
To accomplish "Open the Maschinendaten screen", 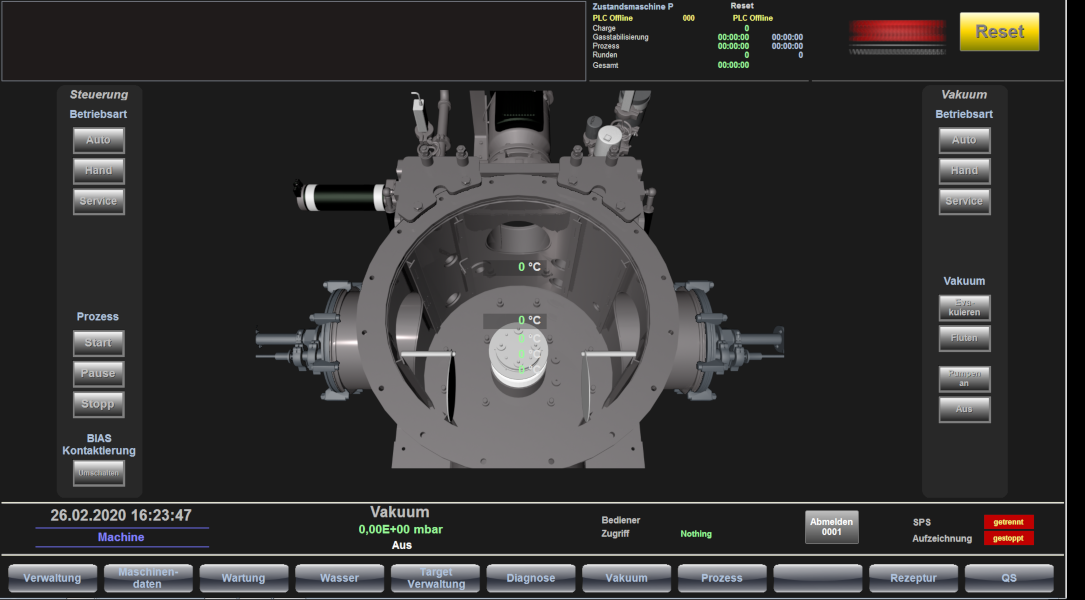I will (x=147, y=578).
